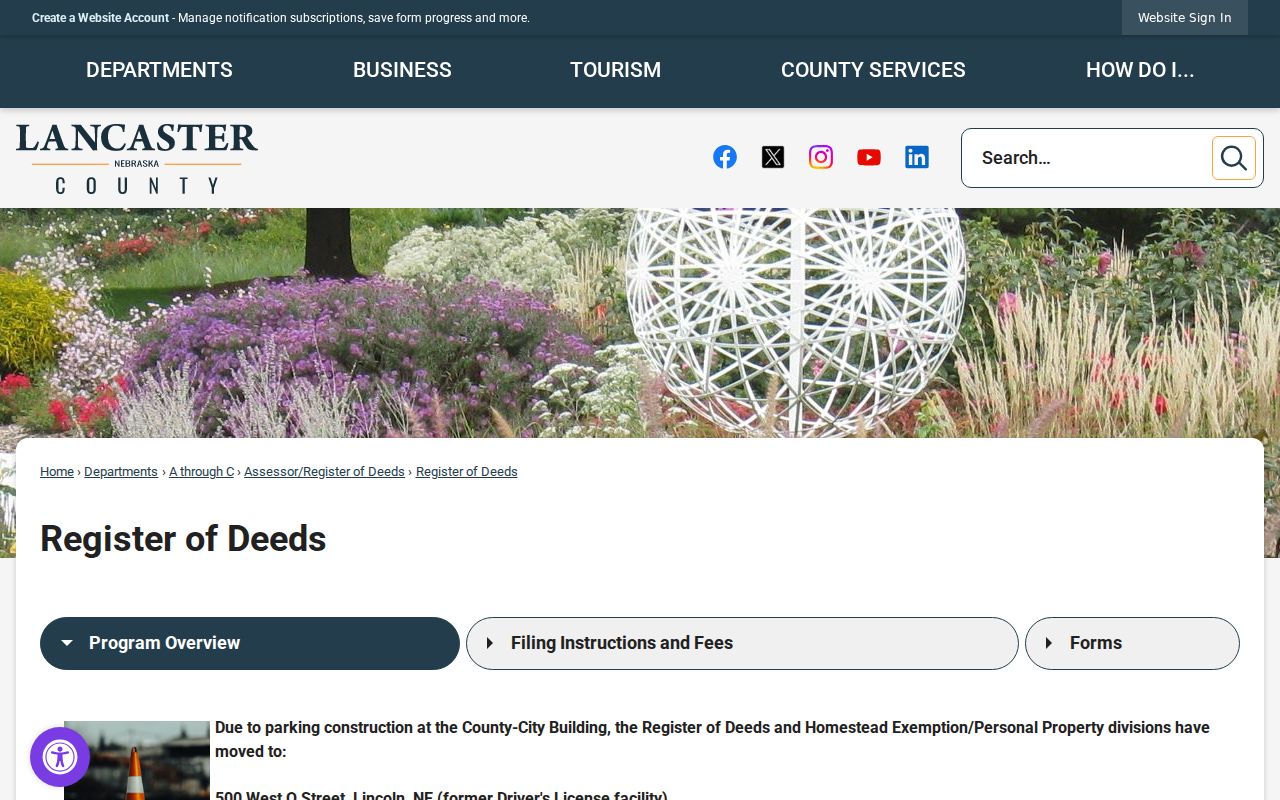Image resolution: width=1280 pixels, height=800 pixels.
Task: Open the Departments menu
Action: (159, 70)
